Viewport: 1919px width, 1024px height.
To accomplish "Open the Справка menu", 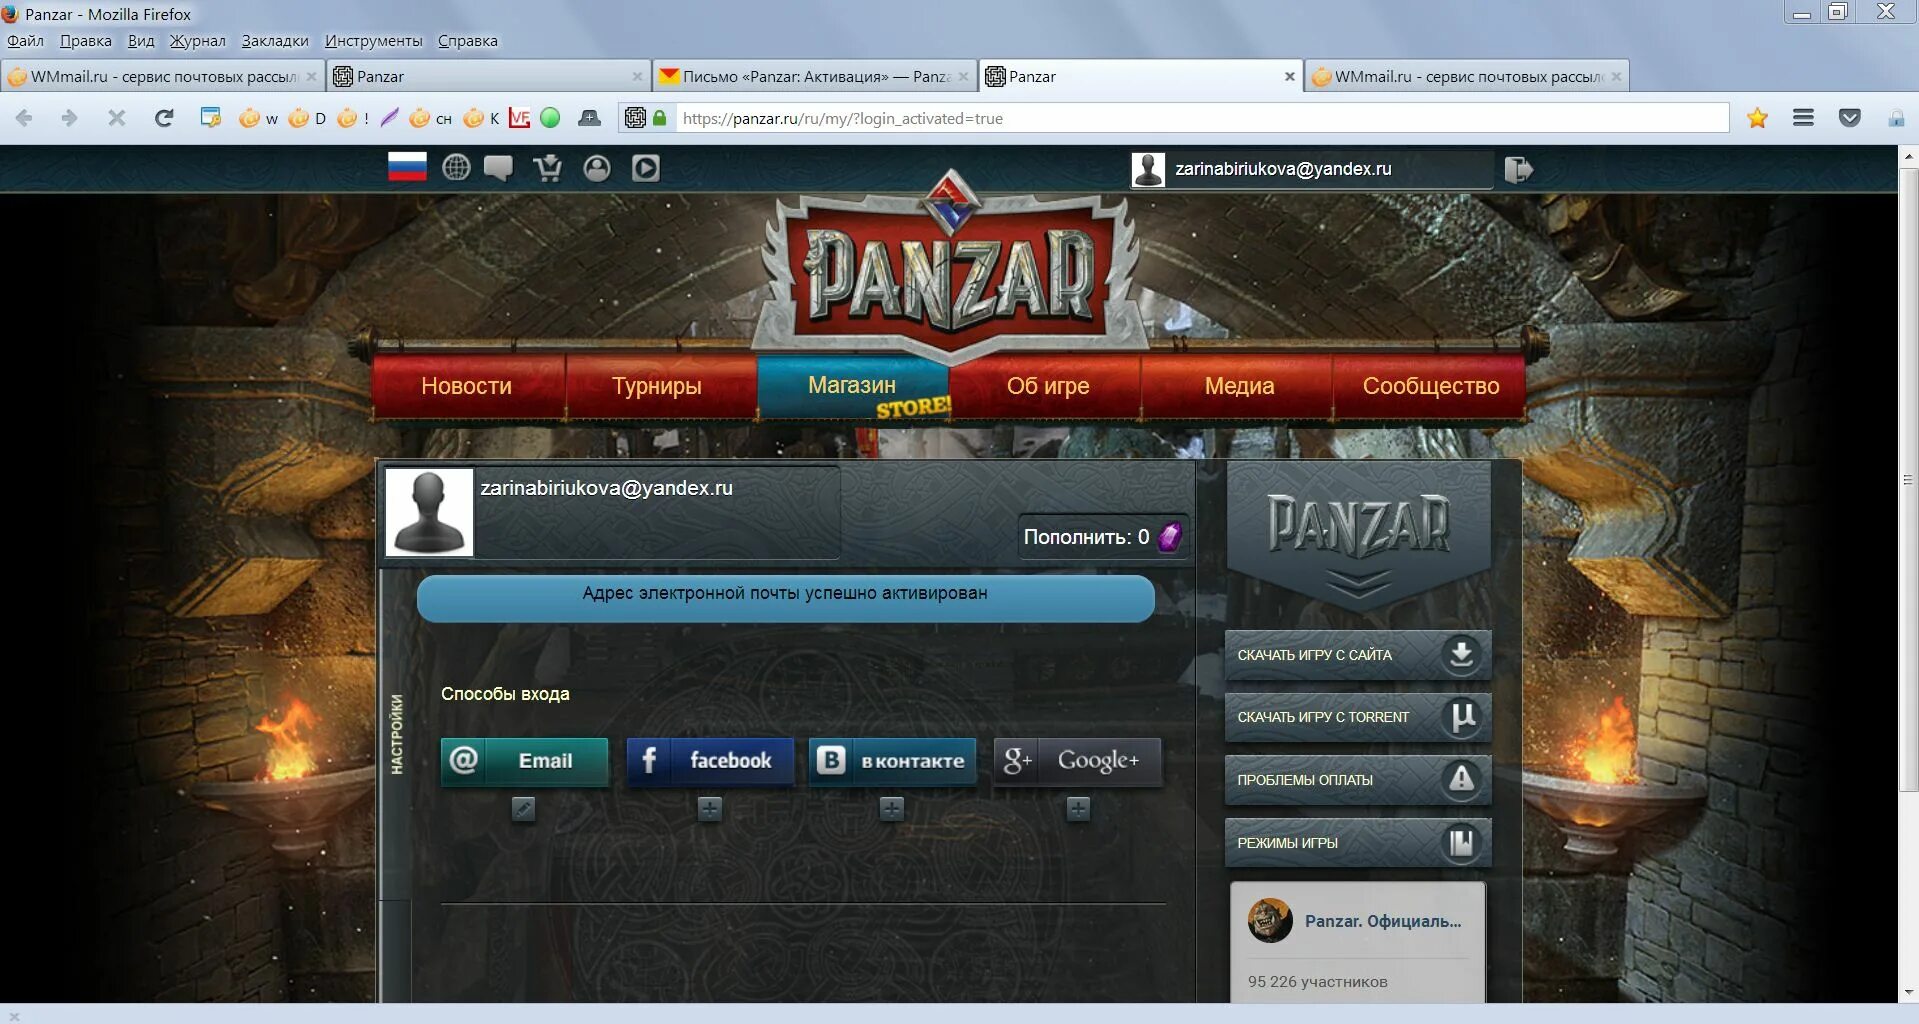I will [468, 41].
